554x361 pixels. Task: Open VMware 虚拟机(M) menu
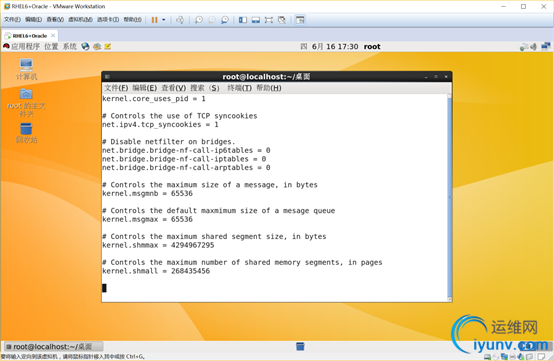point(80,20)
